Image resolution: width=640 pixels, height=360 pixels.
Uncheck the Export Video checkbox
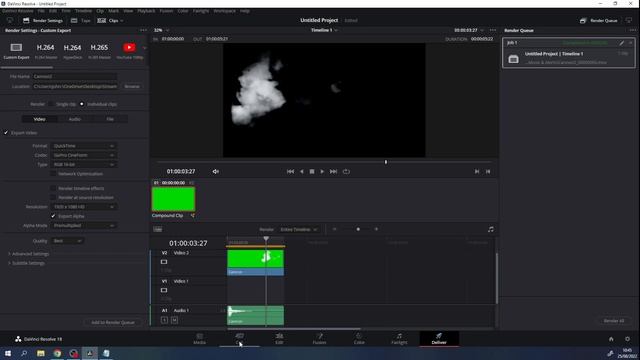6,133
